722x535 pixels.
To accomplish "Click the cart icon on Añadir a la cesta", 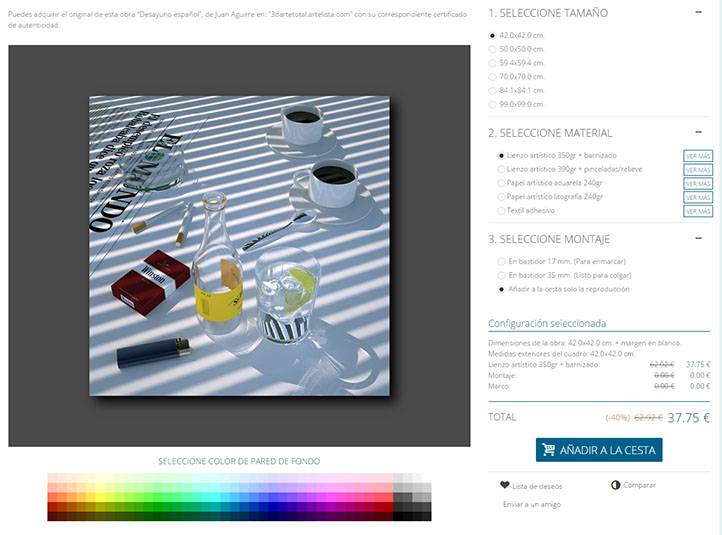I will click(548, 449).
